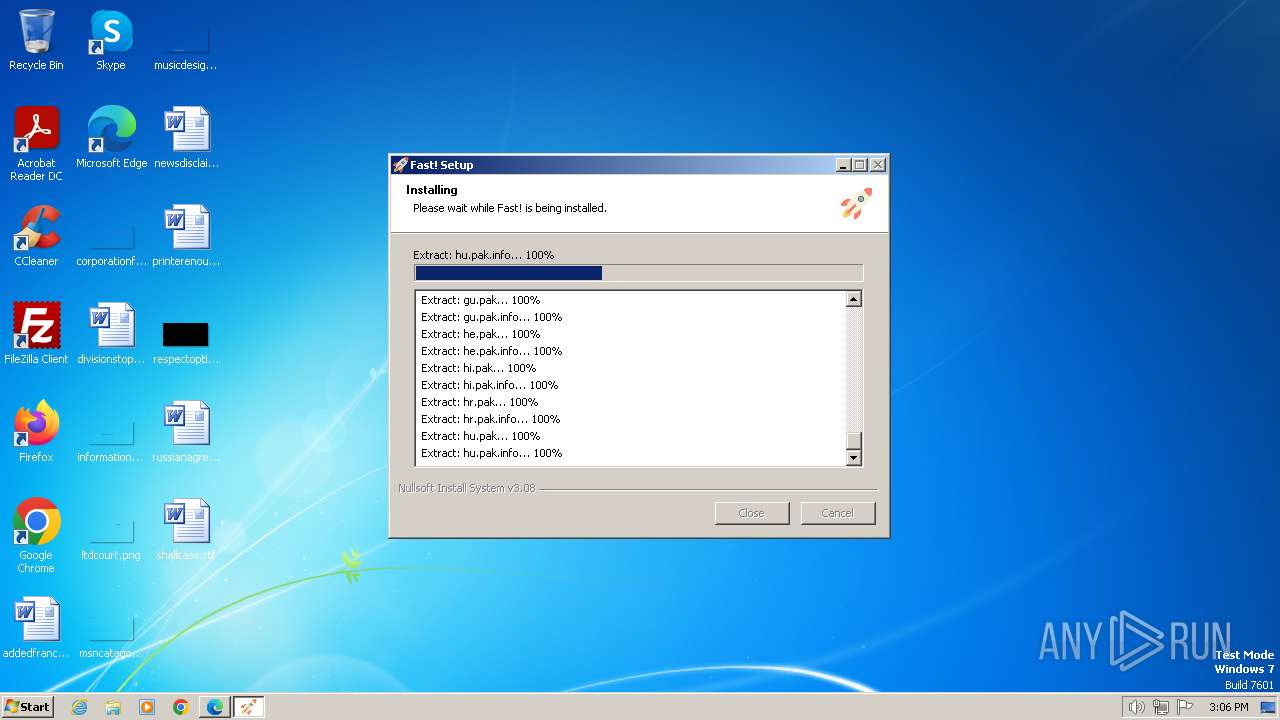Launch Microsoft Edge desktop shortcut

pyautogui.click(x=111, y=138)
